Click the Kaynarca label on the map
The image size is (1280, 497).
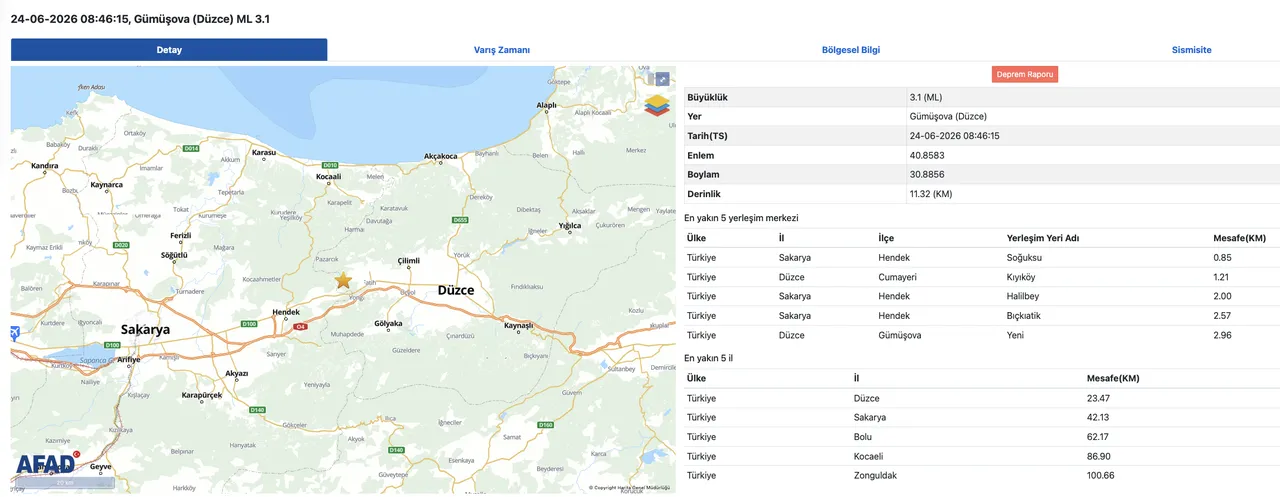tap(107, 185)
